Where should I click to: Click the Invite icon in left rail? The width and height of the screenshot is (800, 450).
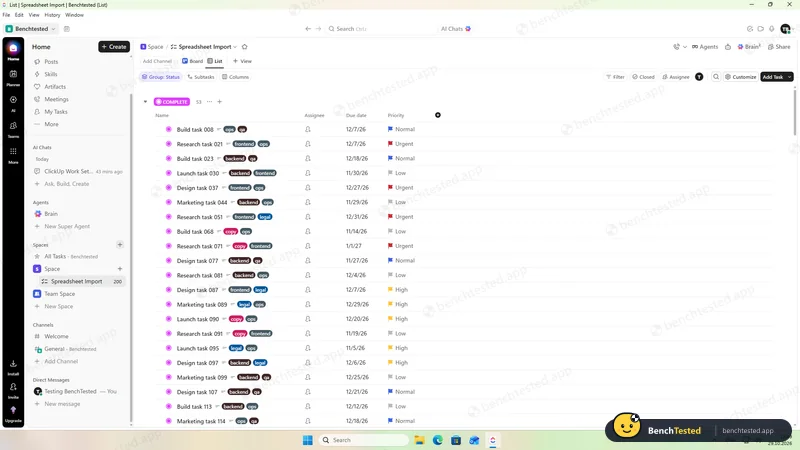click(13, 390)
